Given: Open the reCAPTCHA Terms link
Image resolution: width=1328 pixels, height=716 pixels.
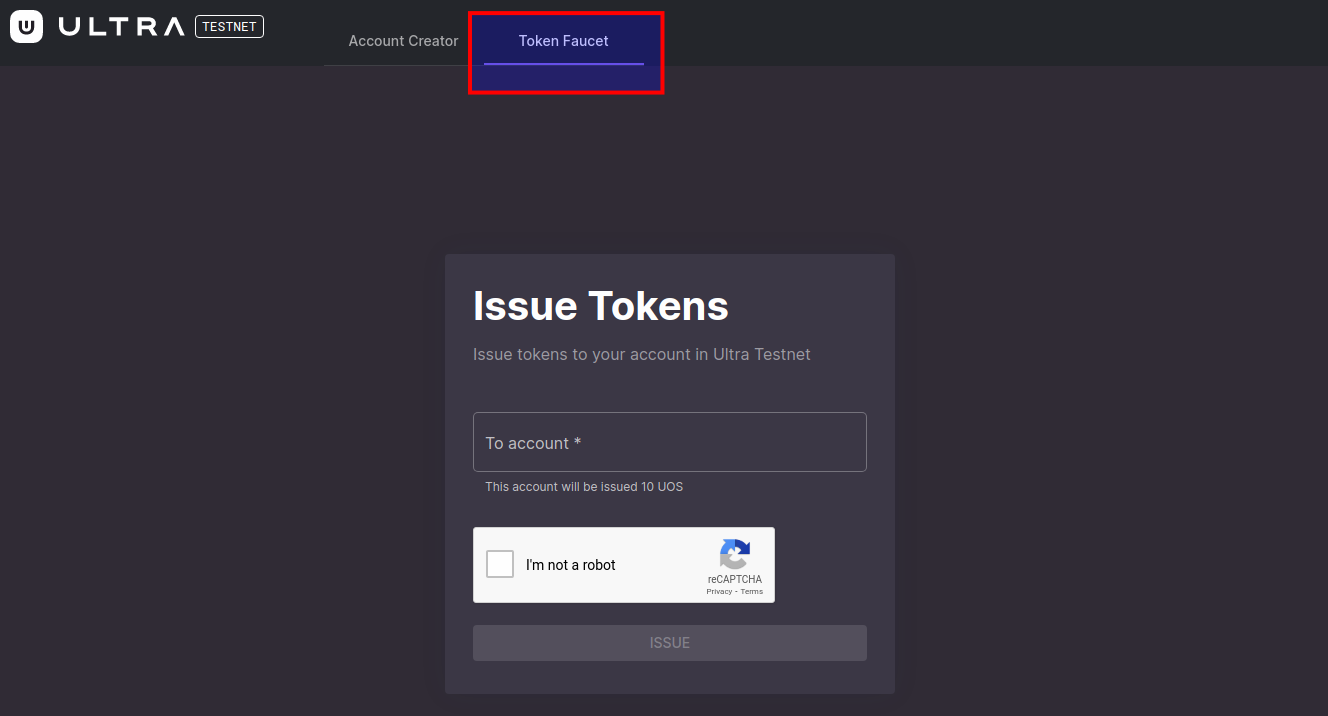Looking at the screenshot, I should click(x=751, y=591).
